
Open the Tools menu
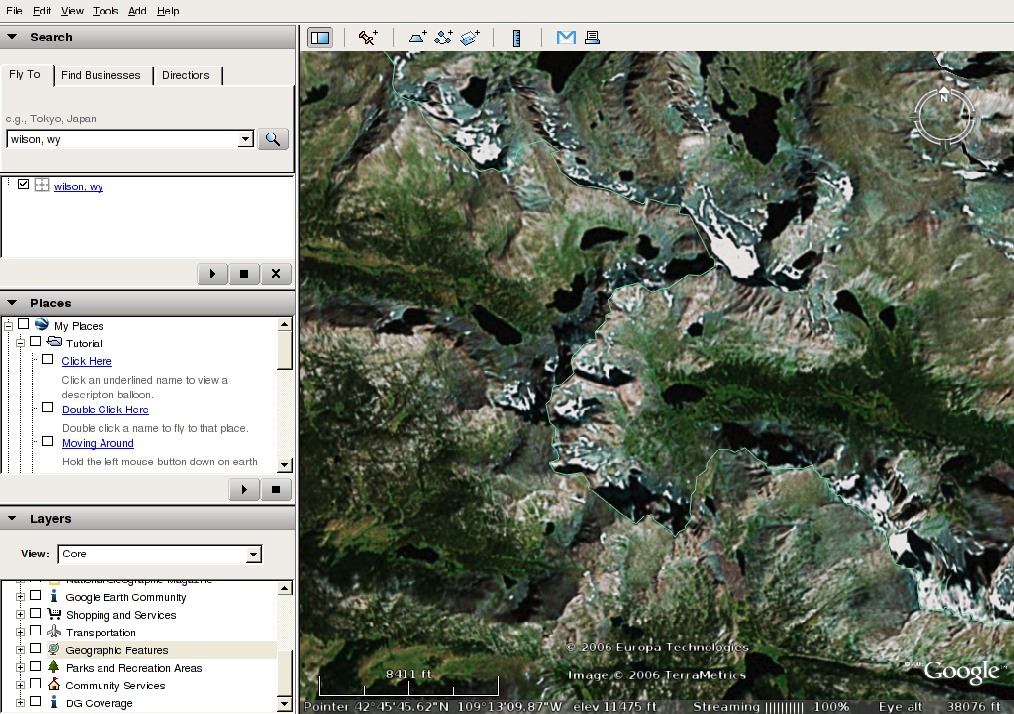tap(105, 10)
